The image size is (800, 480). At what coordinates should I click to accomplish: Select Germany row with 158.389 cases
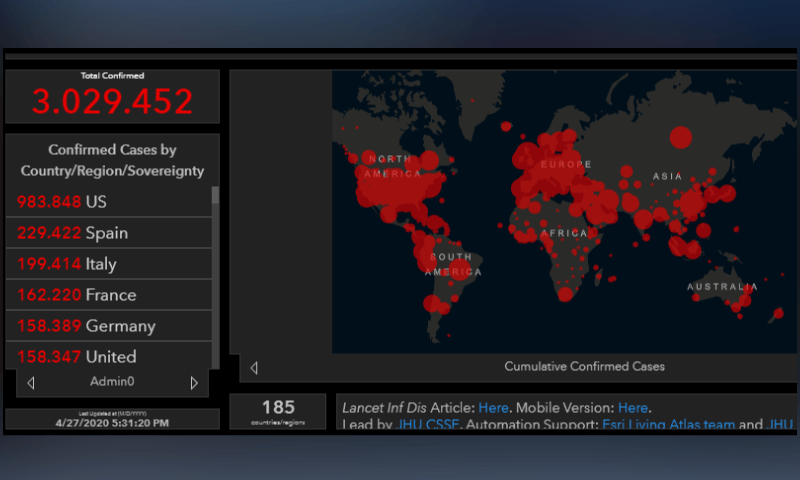coord(110,326)
